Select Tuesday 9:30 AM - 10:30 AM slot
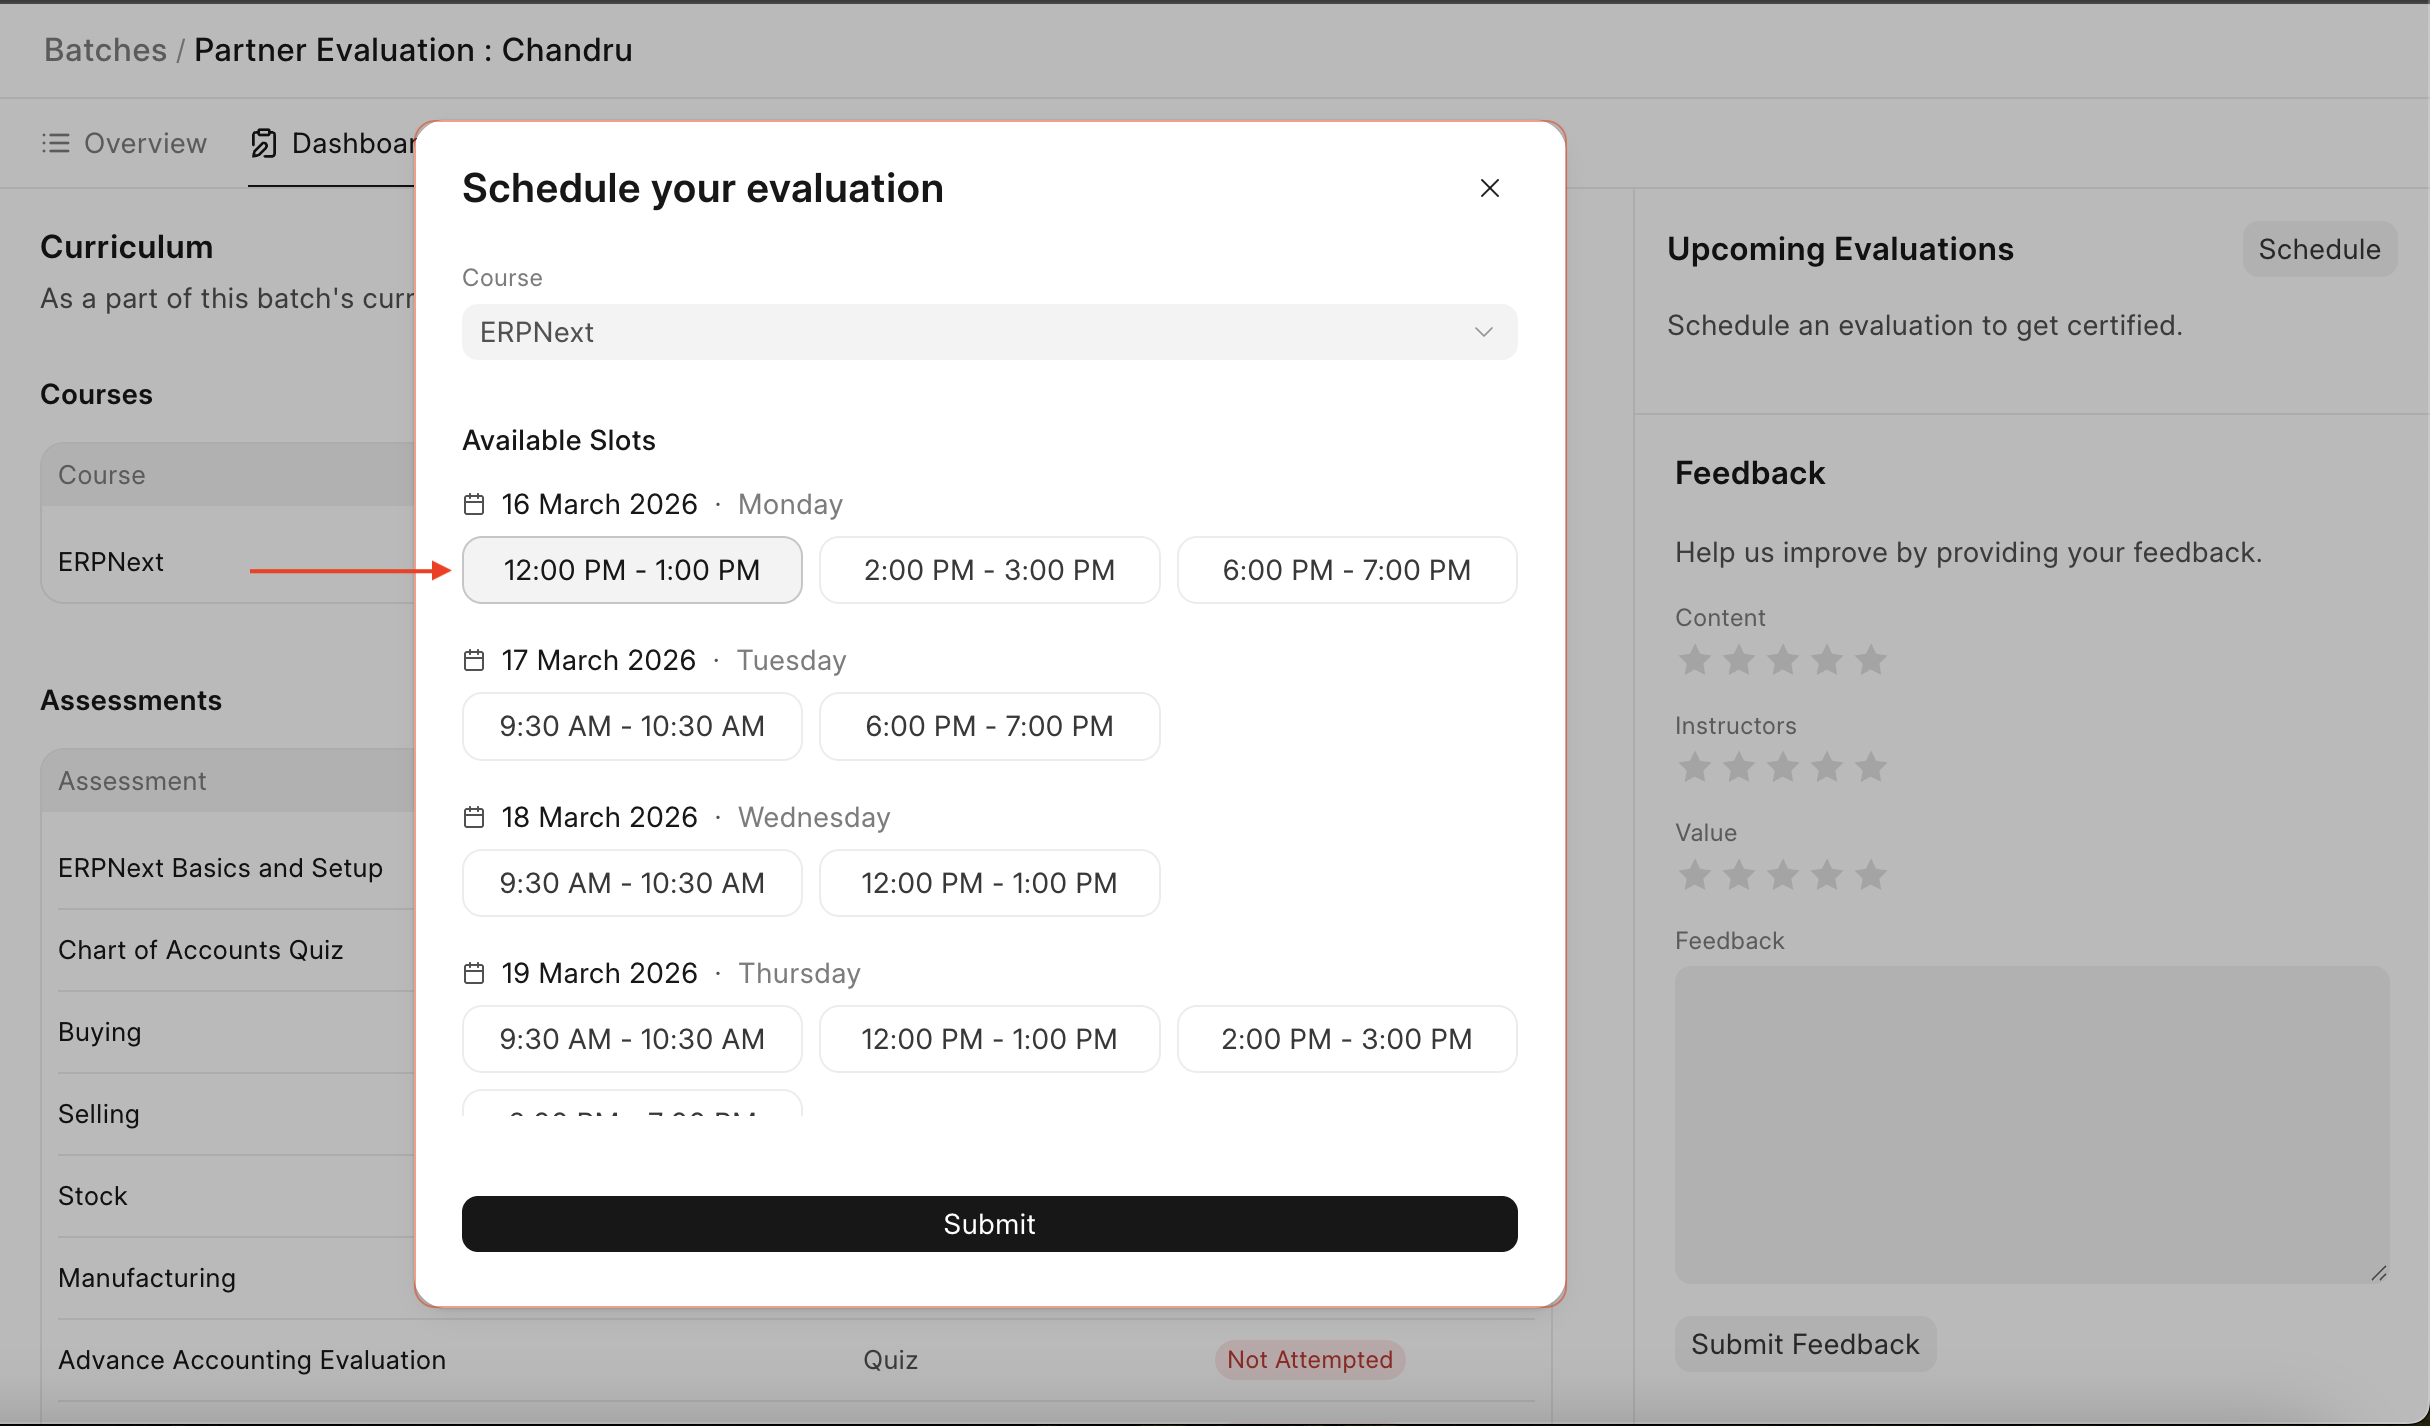2430x1426 pixels. (632, 726)
